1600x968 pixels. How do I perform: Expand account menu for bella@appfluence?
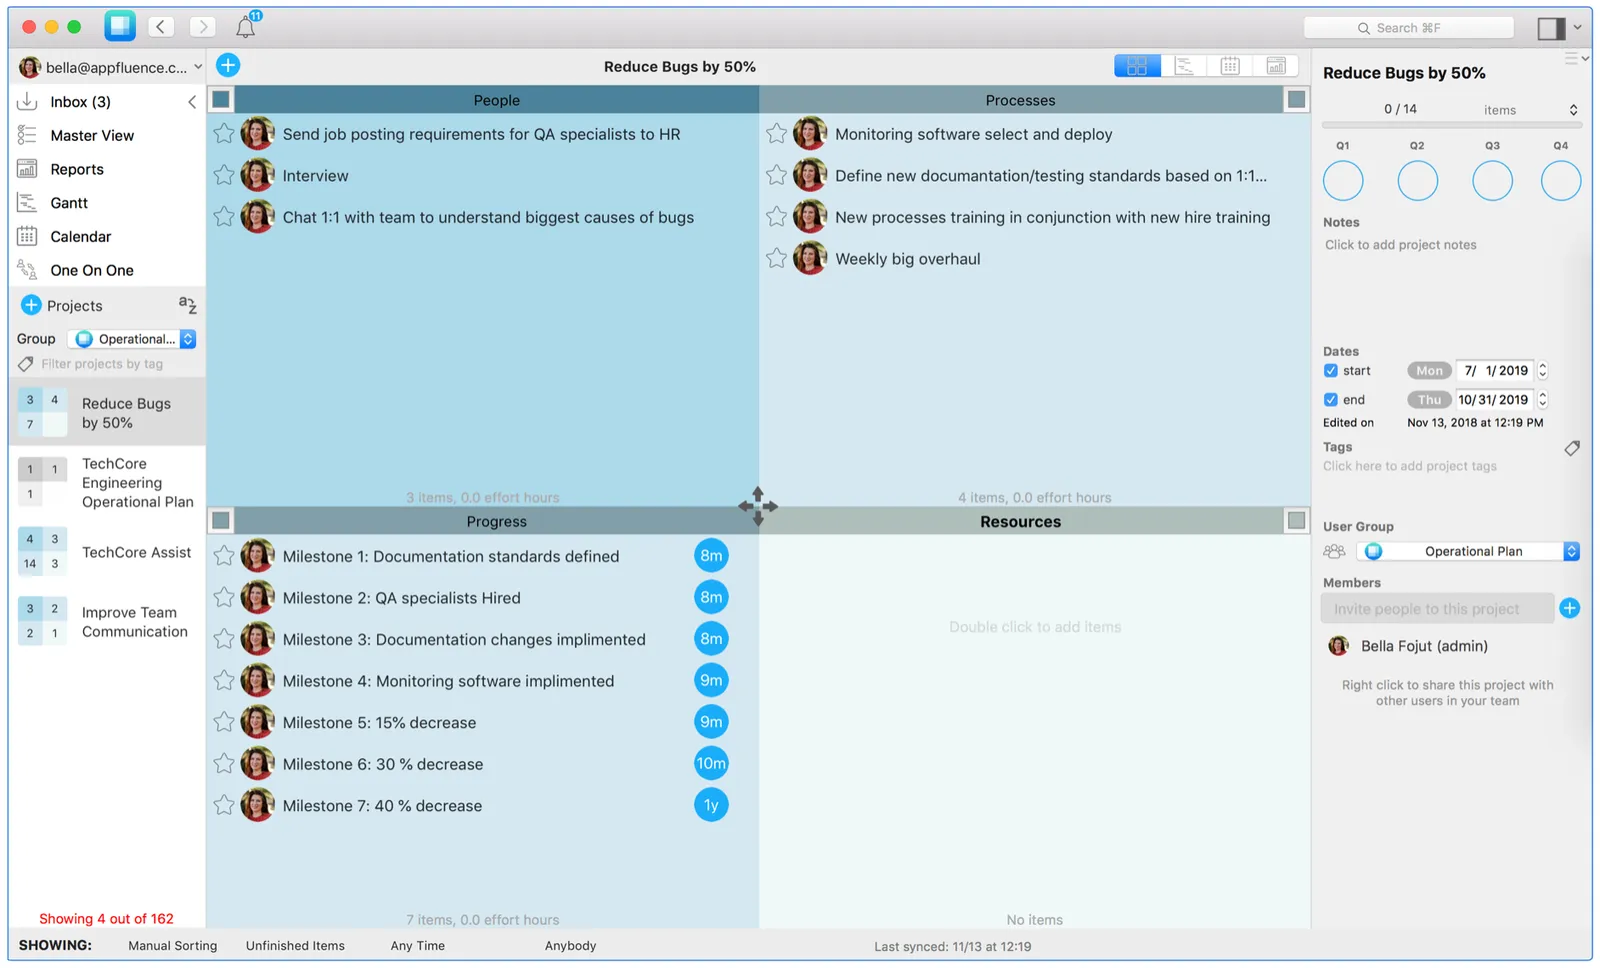click(x=110, y=67)
